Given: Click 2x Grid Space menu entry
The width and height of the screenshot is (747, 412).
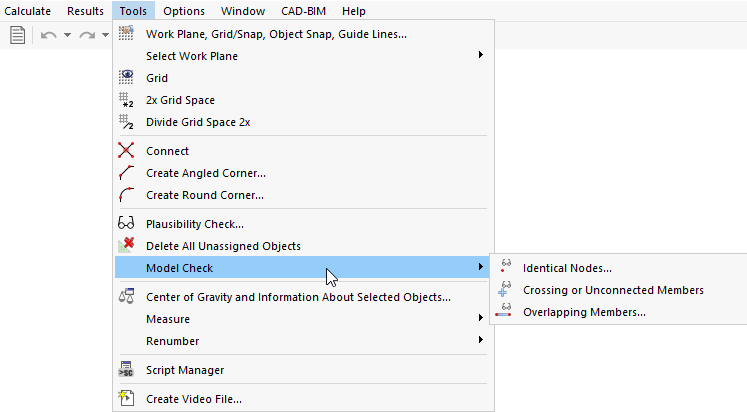Looking at the screenshot, I should [180, 100].
